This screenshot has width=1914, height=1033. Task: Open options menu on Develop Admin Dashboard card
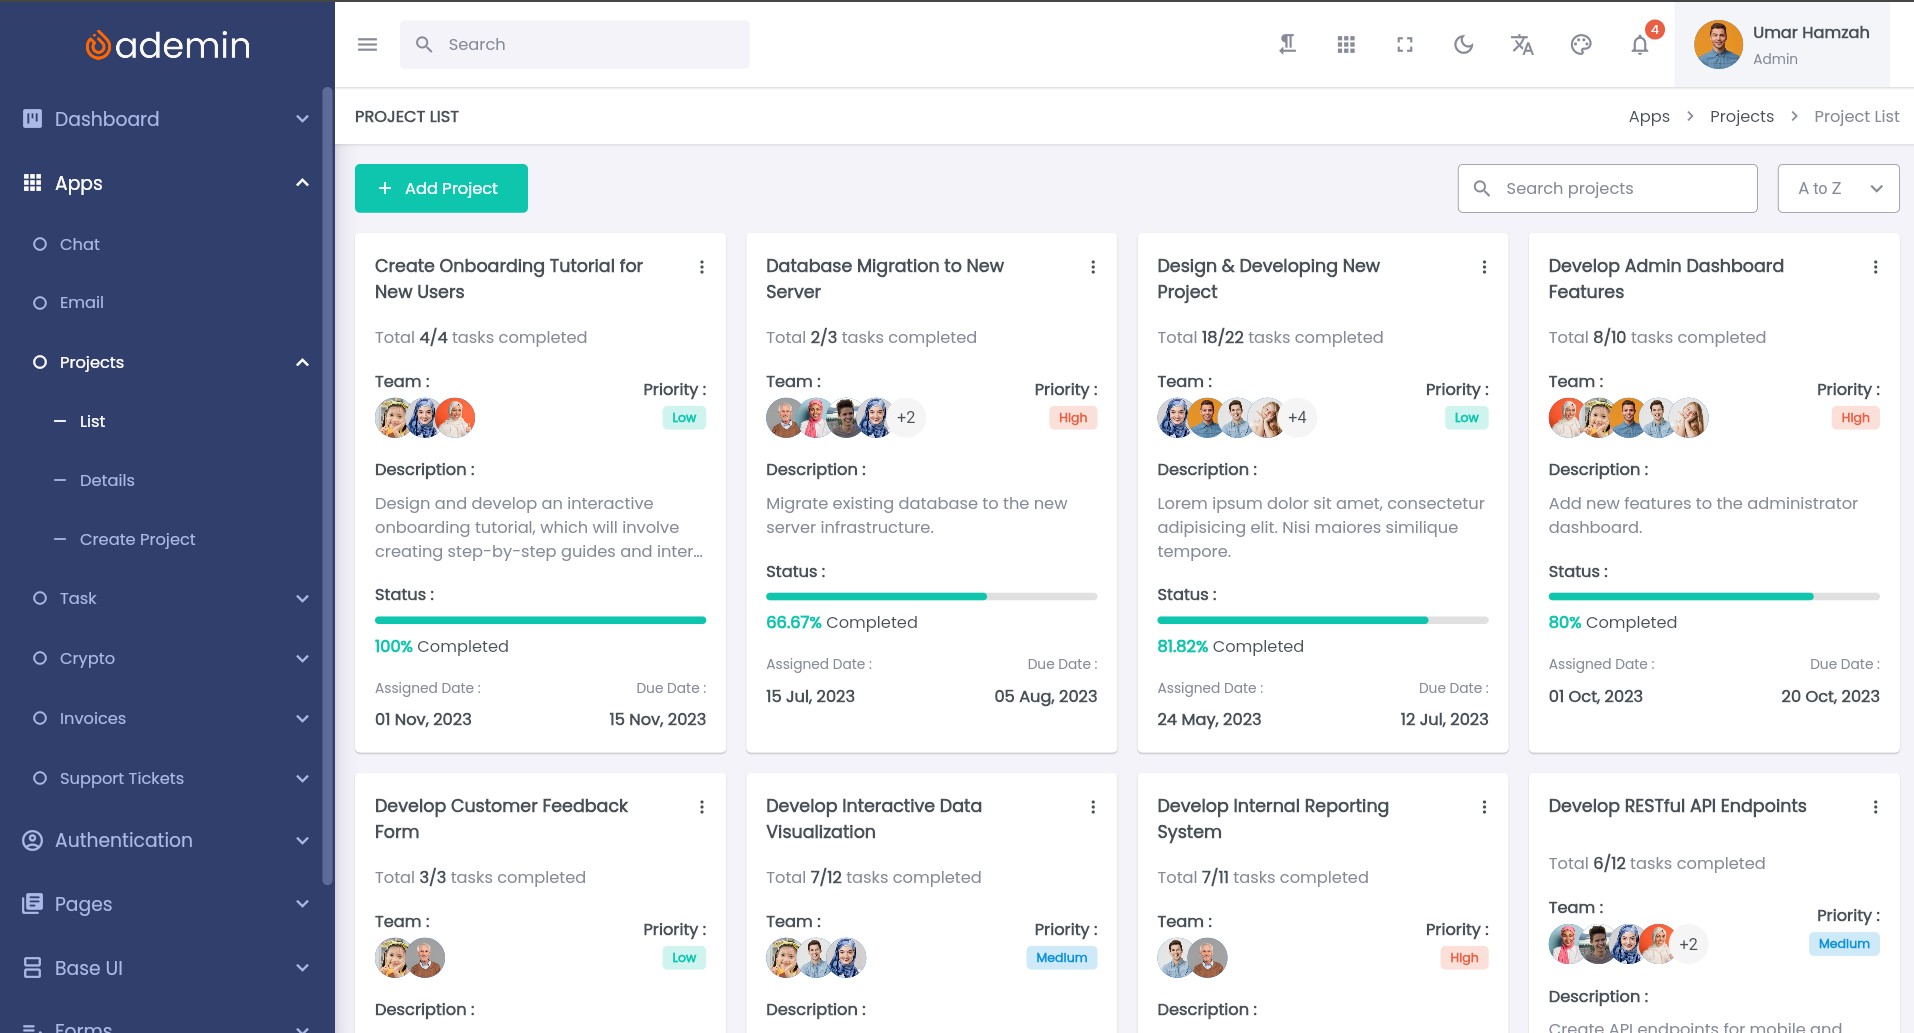click(1875, 267)
